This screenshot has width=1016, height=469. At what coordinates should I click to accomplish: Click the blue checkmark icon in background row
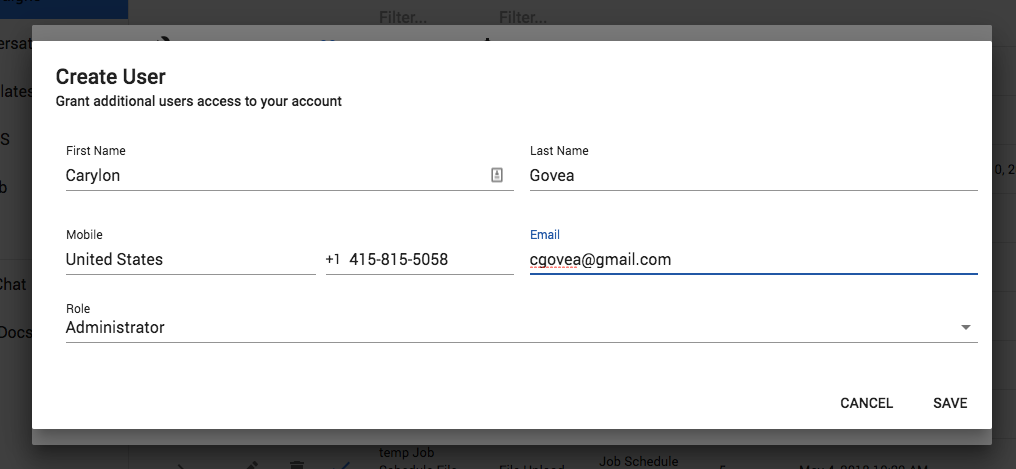(341, 464)
